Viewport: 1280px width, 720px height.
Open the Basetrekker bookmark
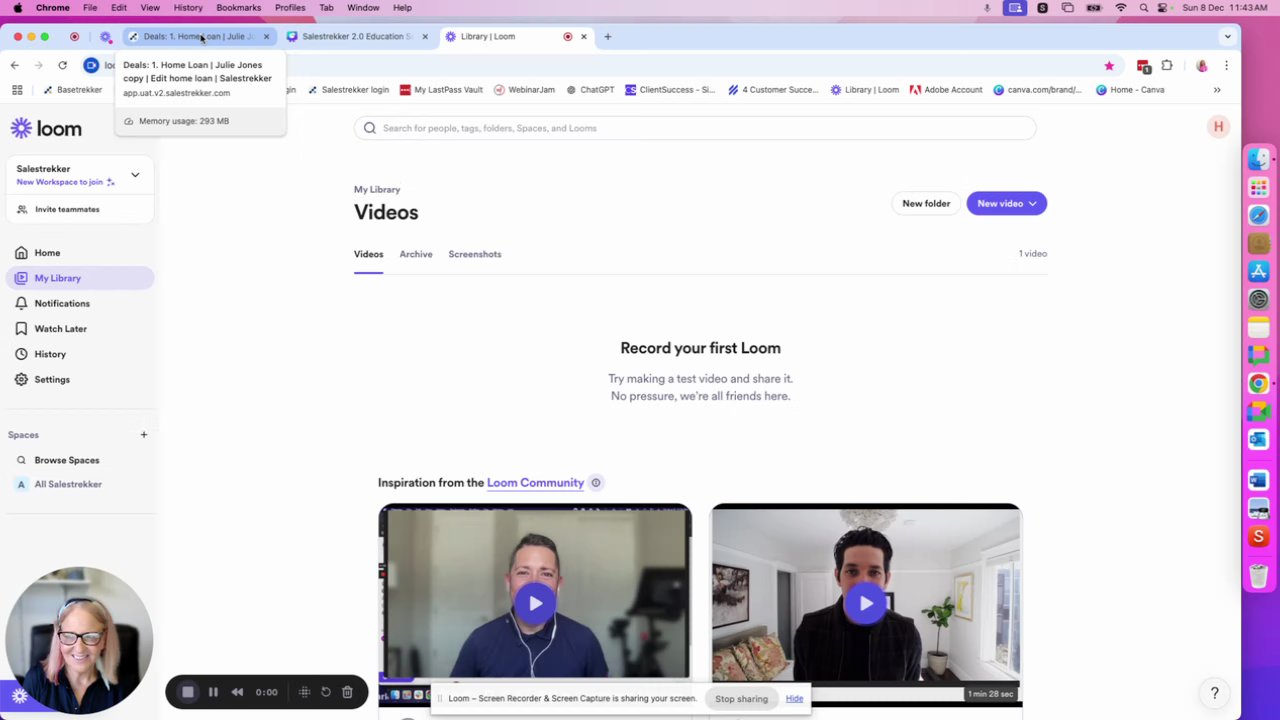pos(72,90)
